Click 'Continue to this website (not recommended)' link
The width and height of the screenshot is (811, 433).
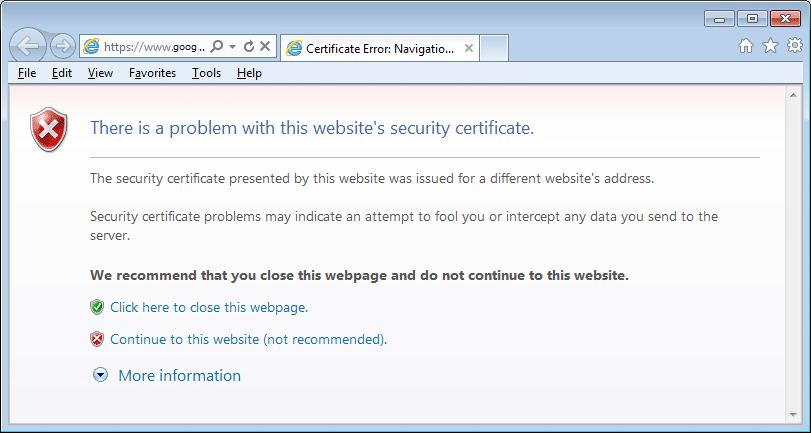249,339
